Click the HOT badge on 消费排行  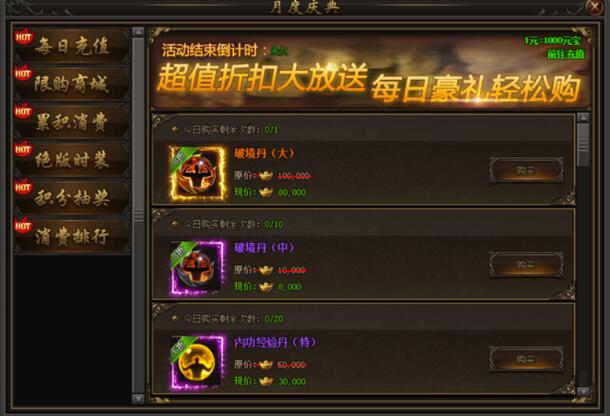click(x=23, y=226)
